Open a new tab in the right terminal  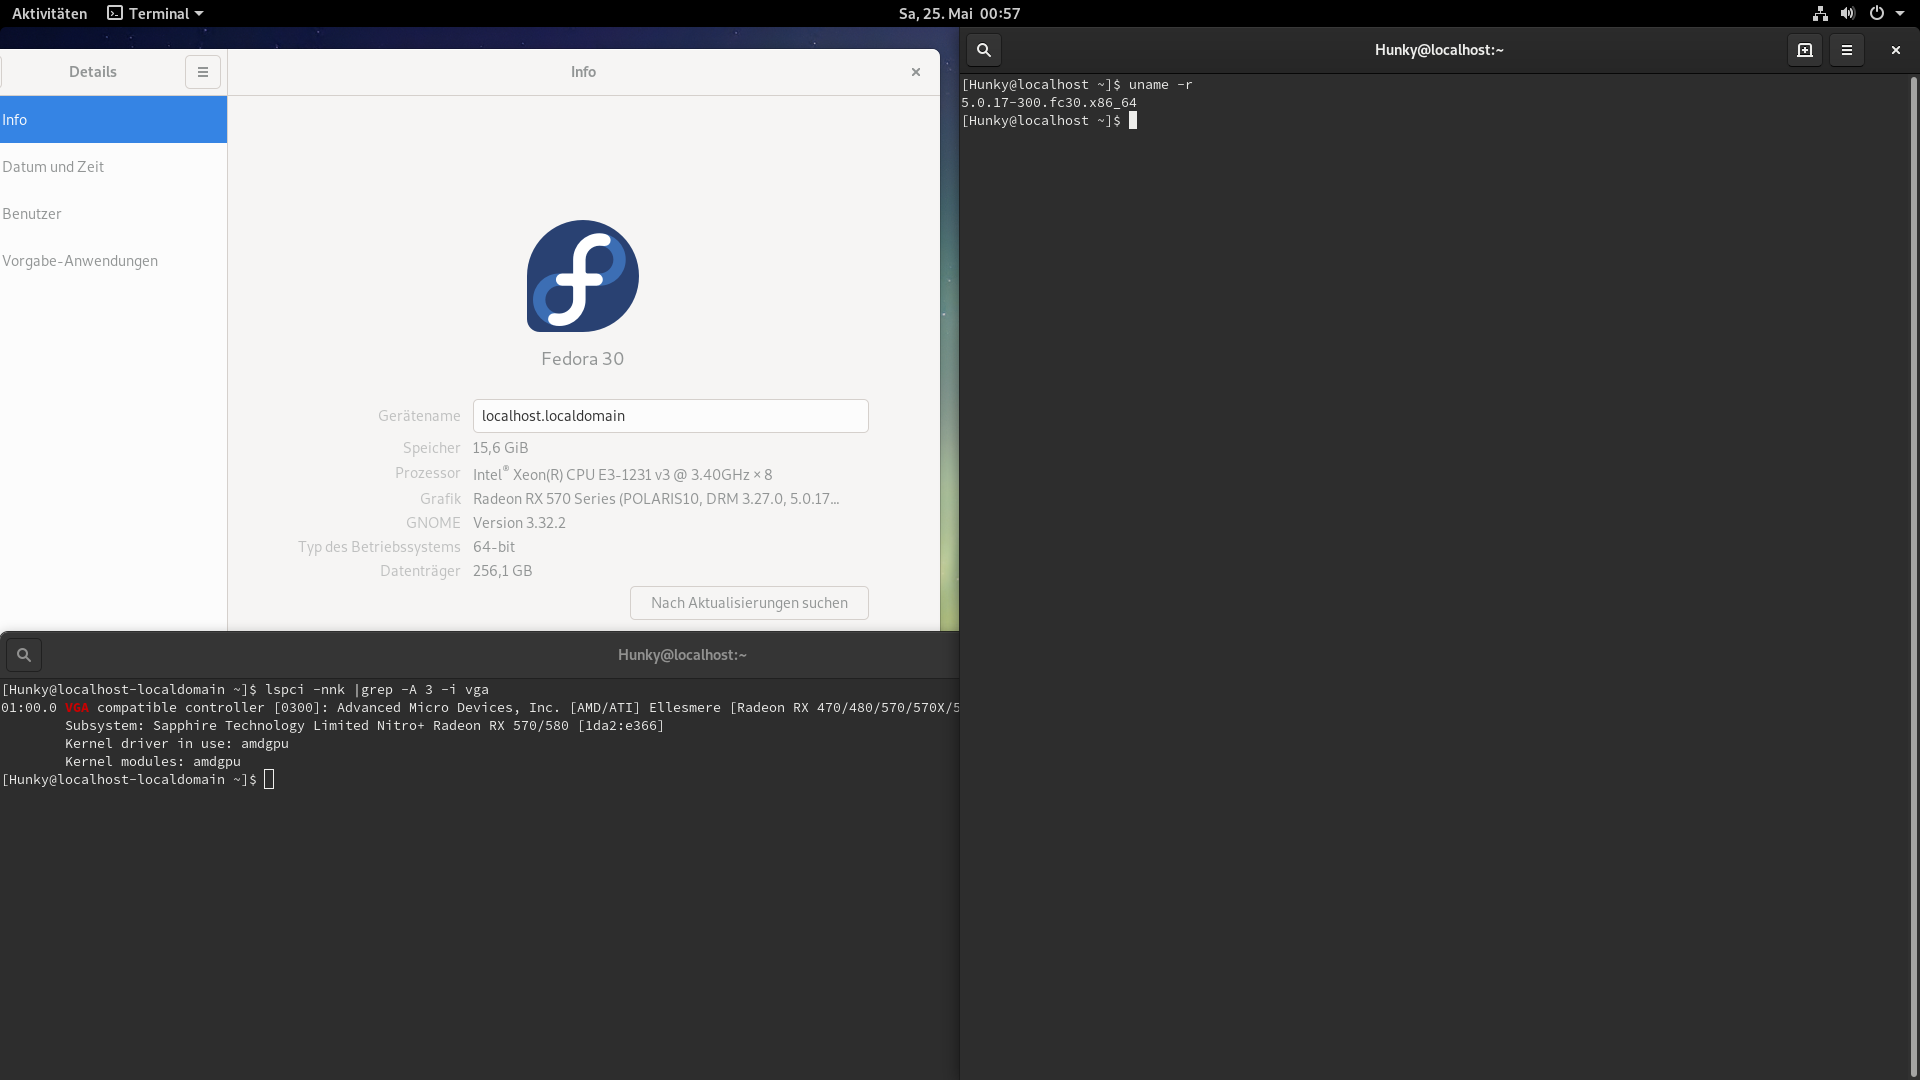tap(1805, 50)
